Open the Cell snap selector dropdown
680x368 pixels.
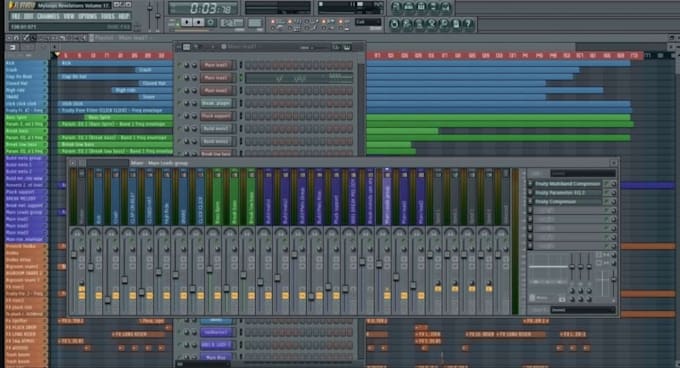tap(368, 22)
